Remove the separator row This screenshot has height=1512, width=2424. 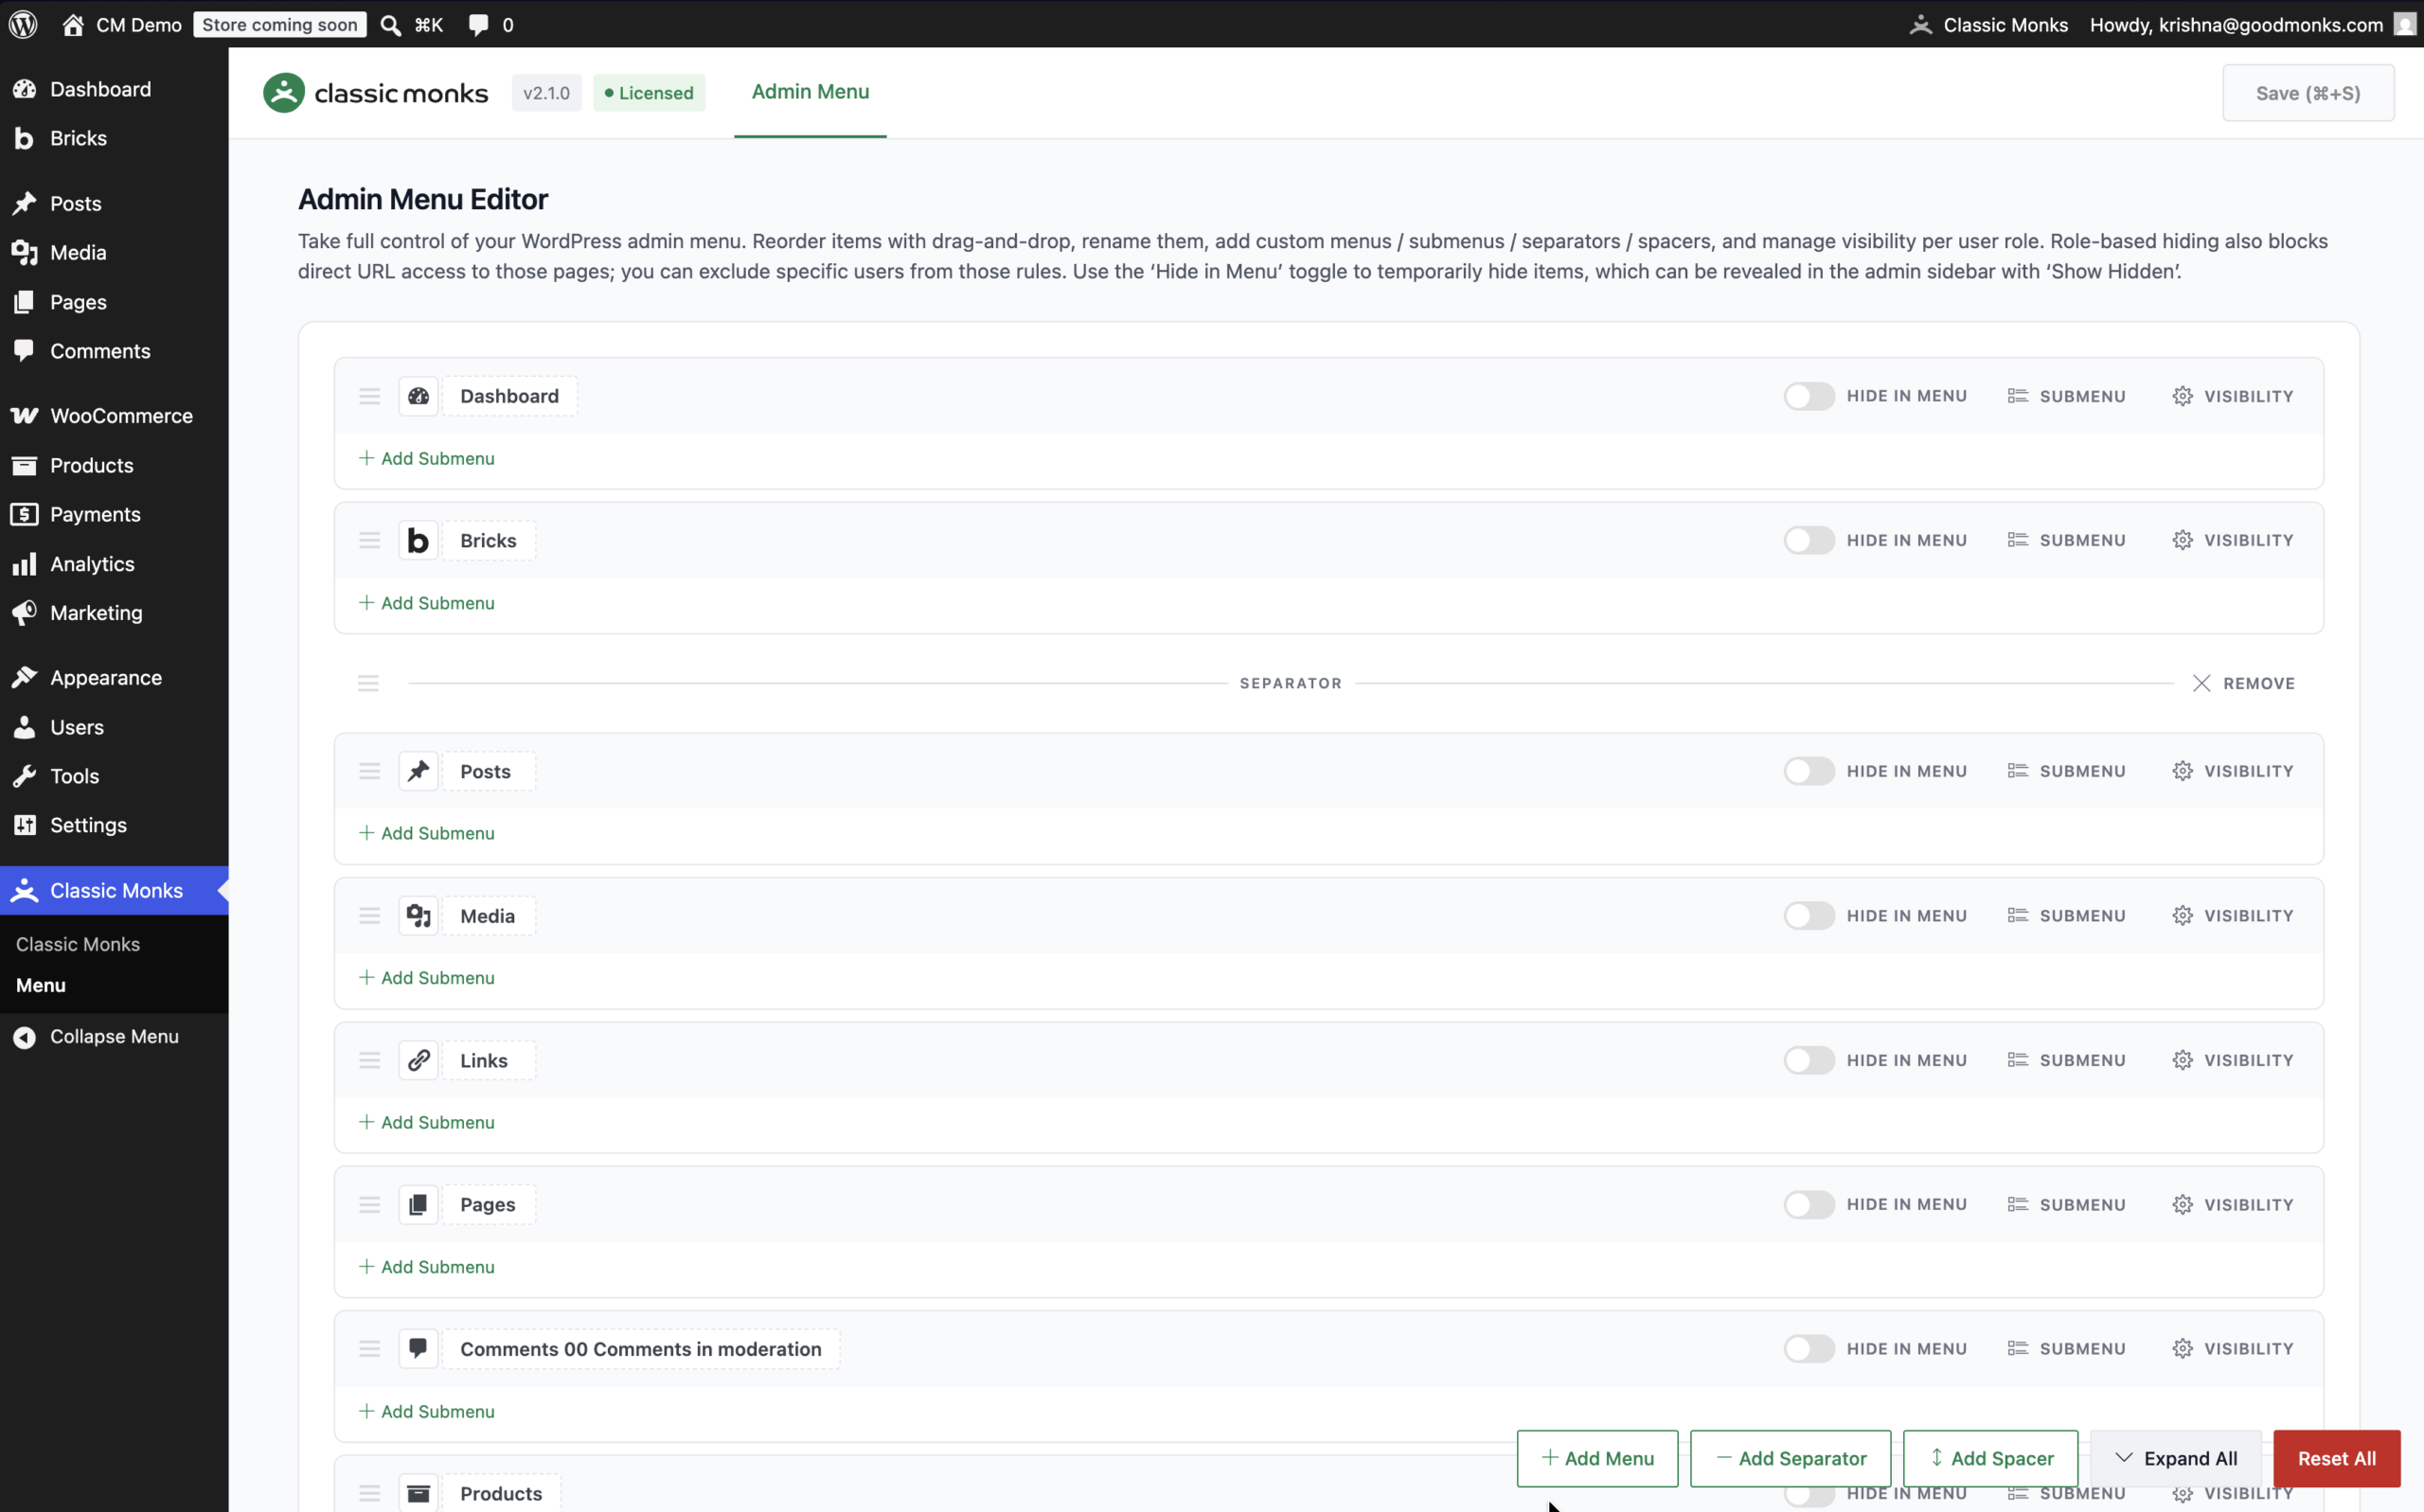coord(2243,683)
